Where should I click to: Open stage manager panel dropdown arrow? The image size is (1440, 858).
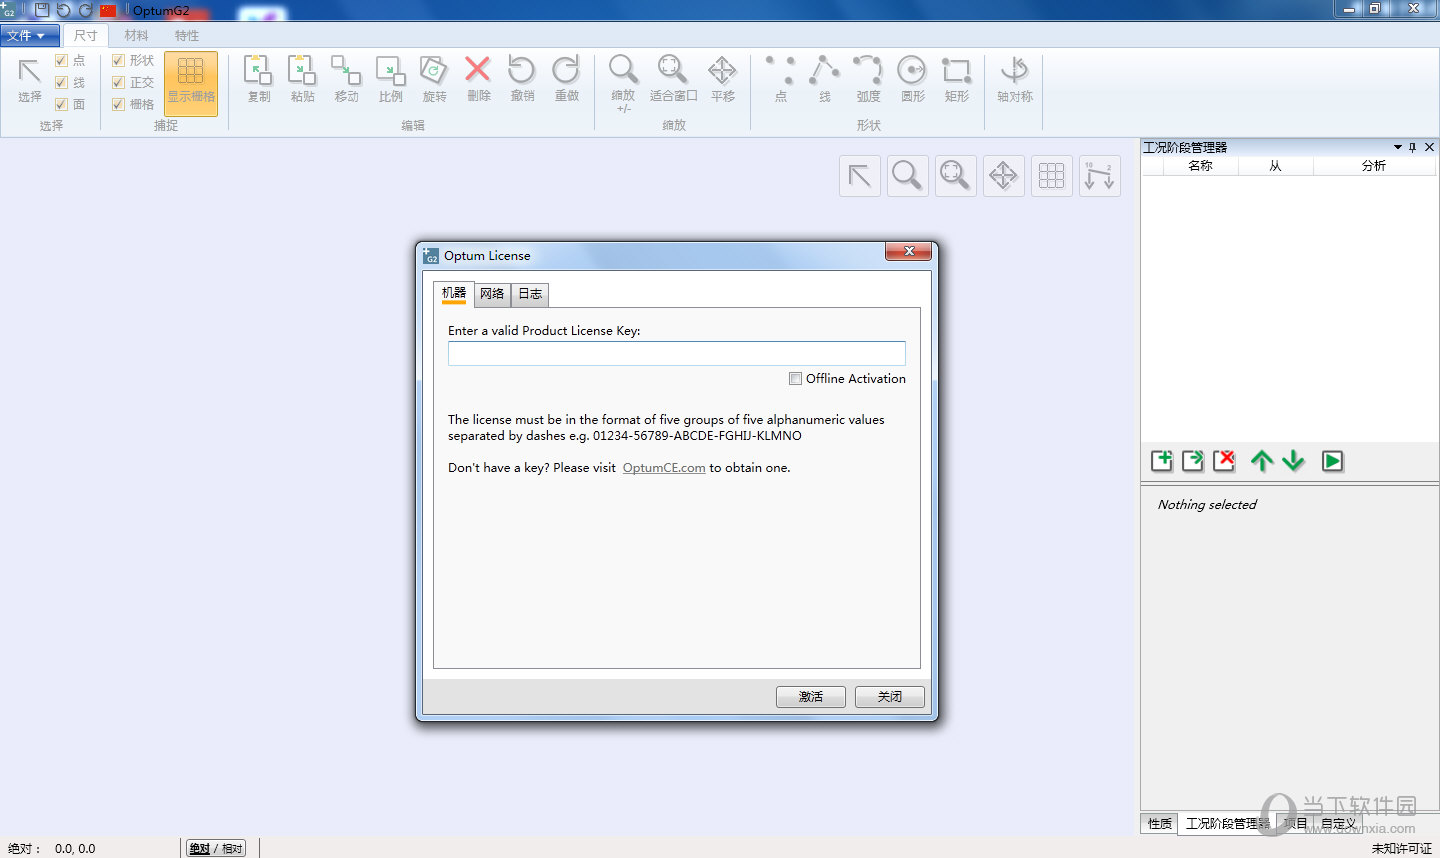tap(1398, 147)
